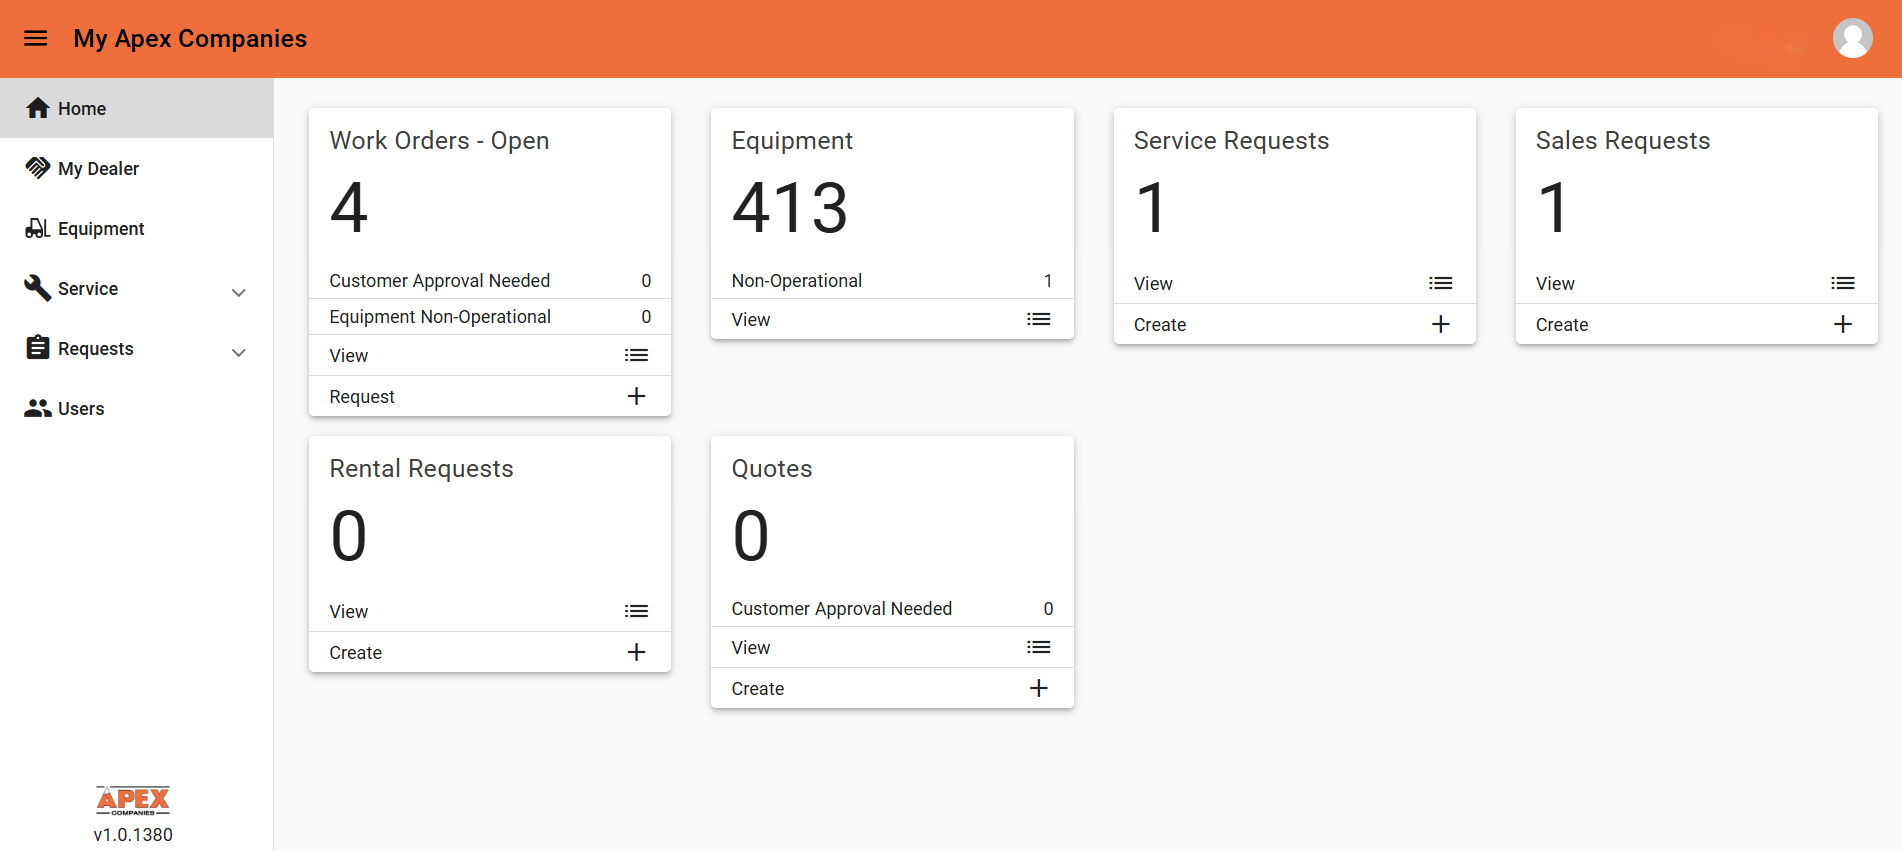Open the Requests sidebar menu
Image resolution: width=1902 pixels, height=851 pixels.
point(137,348)
